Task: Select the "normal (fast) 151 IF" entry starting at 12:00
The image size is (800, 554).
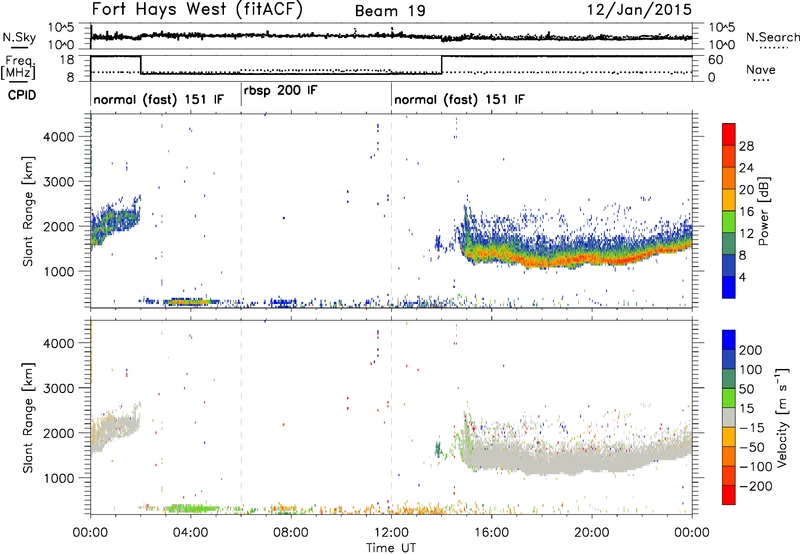Action: click(x=459, y=99)
